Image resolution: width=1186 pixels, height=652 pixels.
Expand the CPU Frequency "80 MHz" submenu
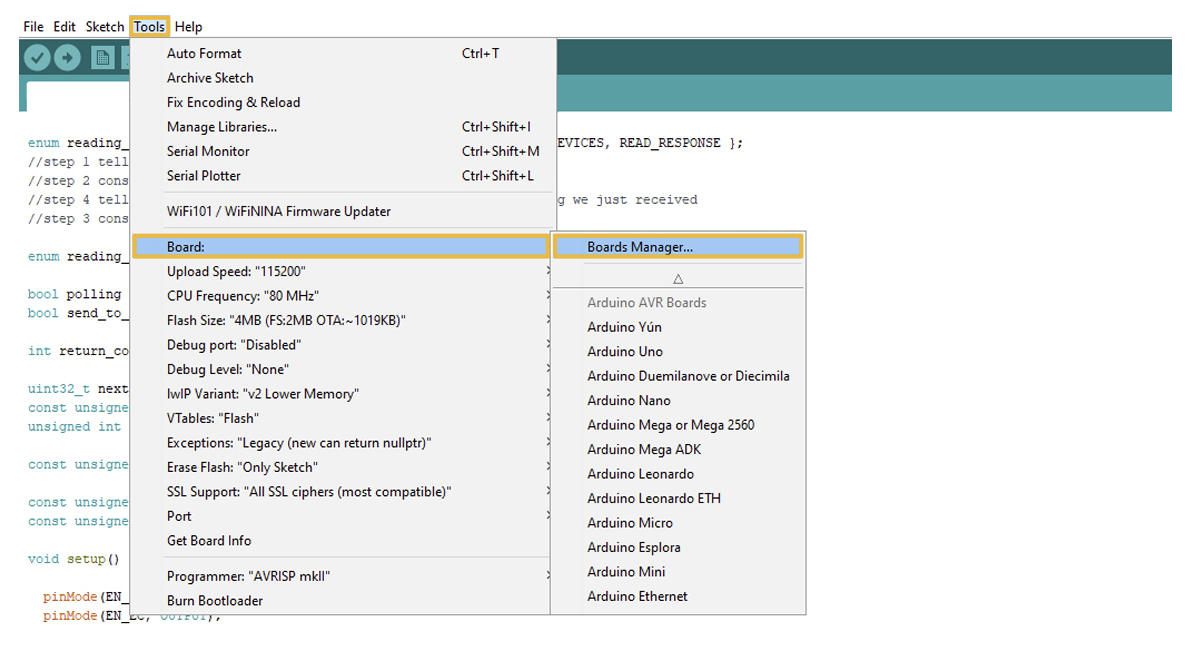(x=343, y=296)
